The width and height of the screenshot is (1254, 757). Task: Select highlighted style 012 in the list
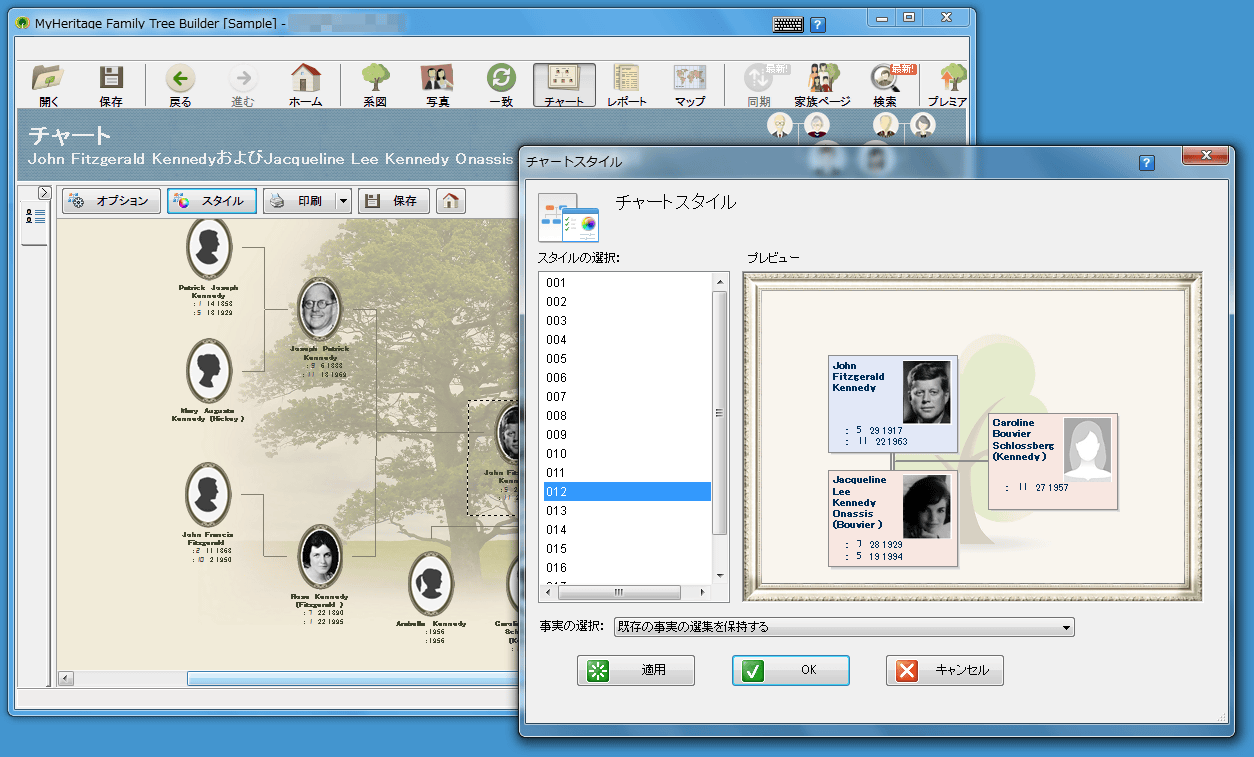pos(626,492)
